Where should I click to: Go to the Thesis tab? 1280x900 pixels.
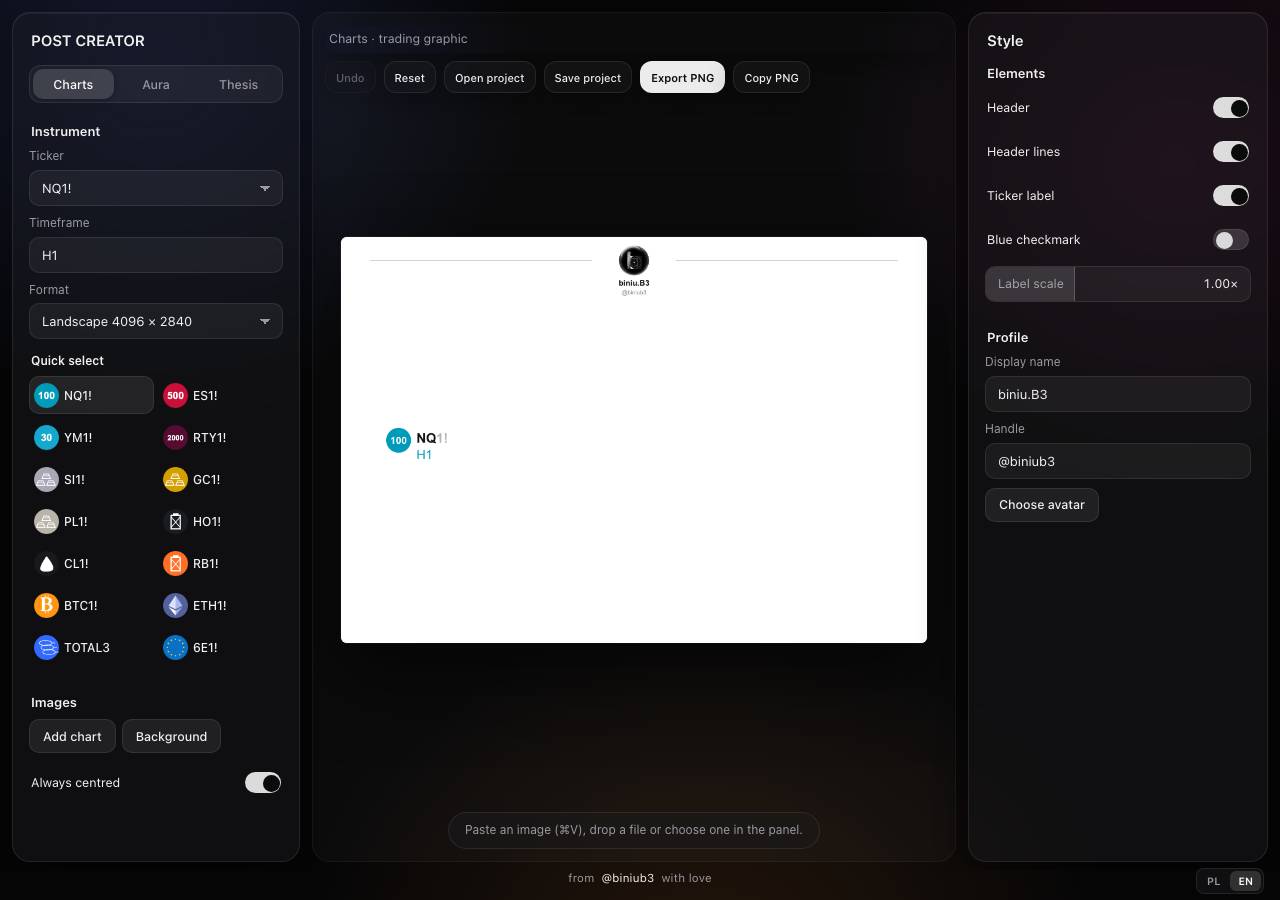pos(238,84)
